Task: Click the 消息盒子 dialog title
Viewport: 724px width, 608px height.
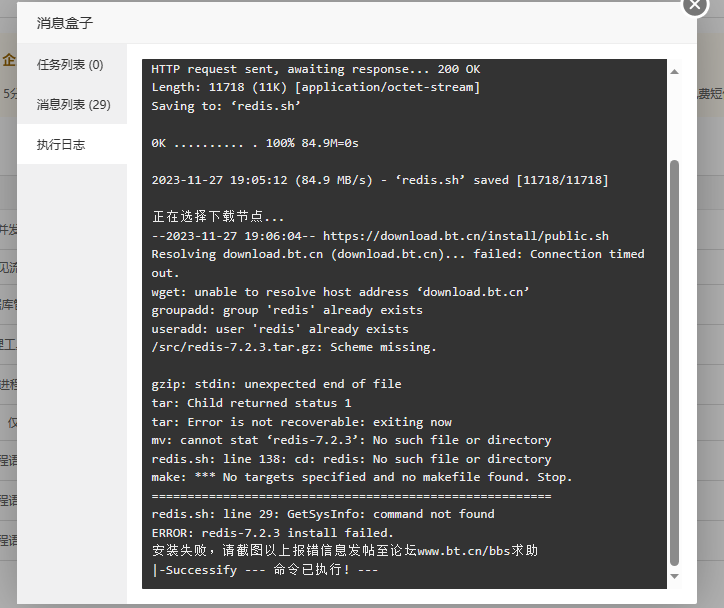Action: coord(65,23)
